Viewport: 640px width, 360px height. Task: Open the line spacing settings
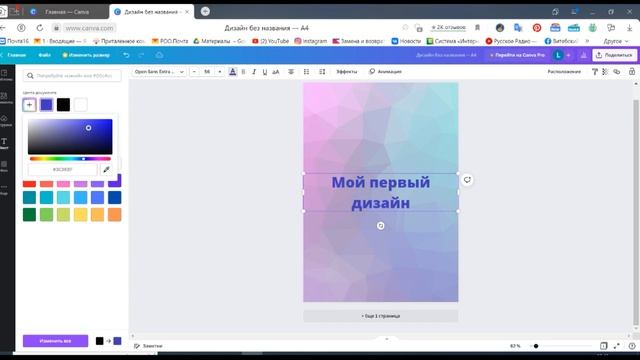322,72
